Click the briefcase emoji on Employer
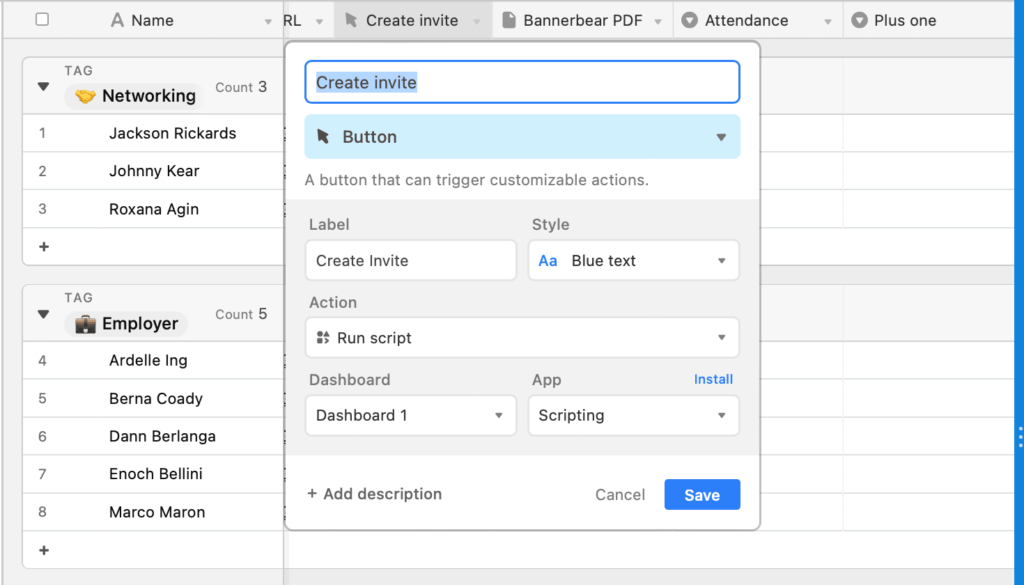This screenshot has height=585, width=1024. pos(85,323)
